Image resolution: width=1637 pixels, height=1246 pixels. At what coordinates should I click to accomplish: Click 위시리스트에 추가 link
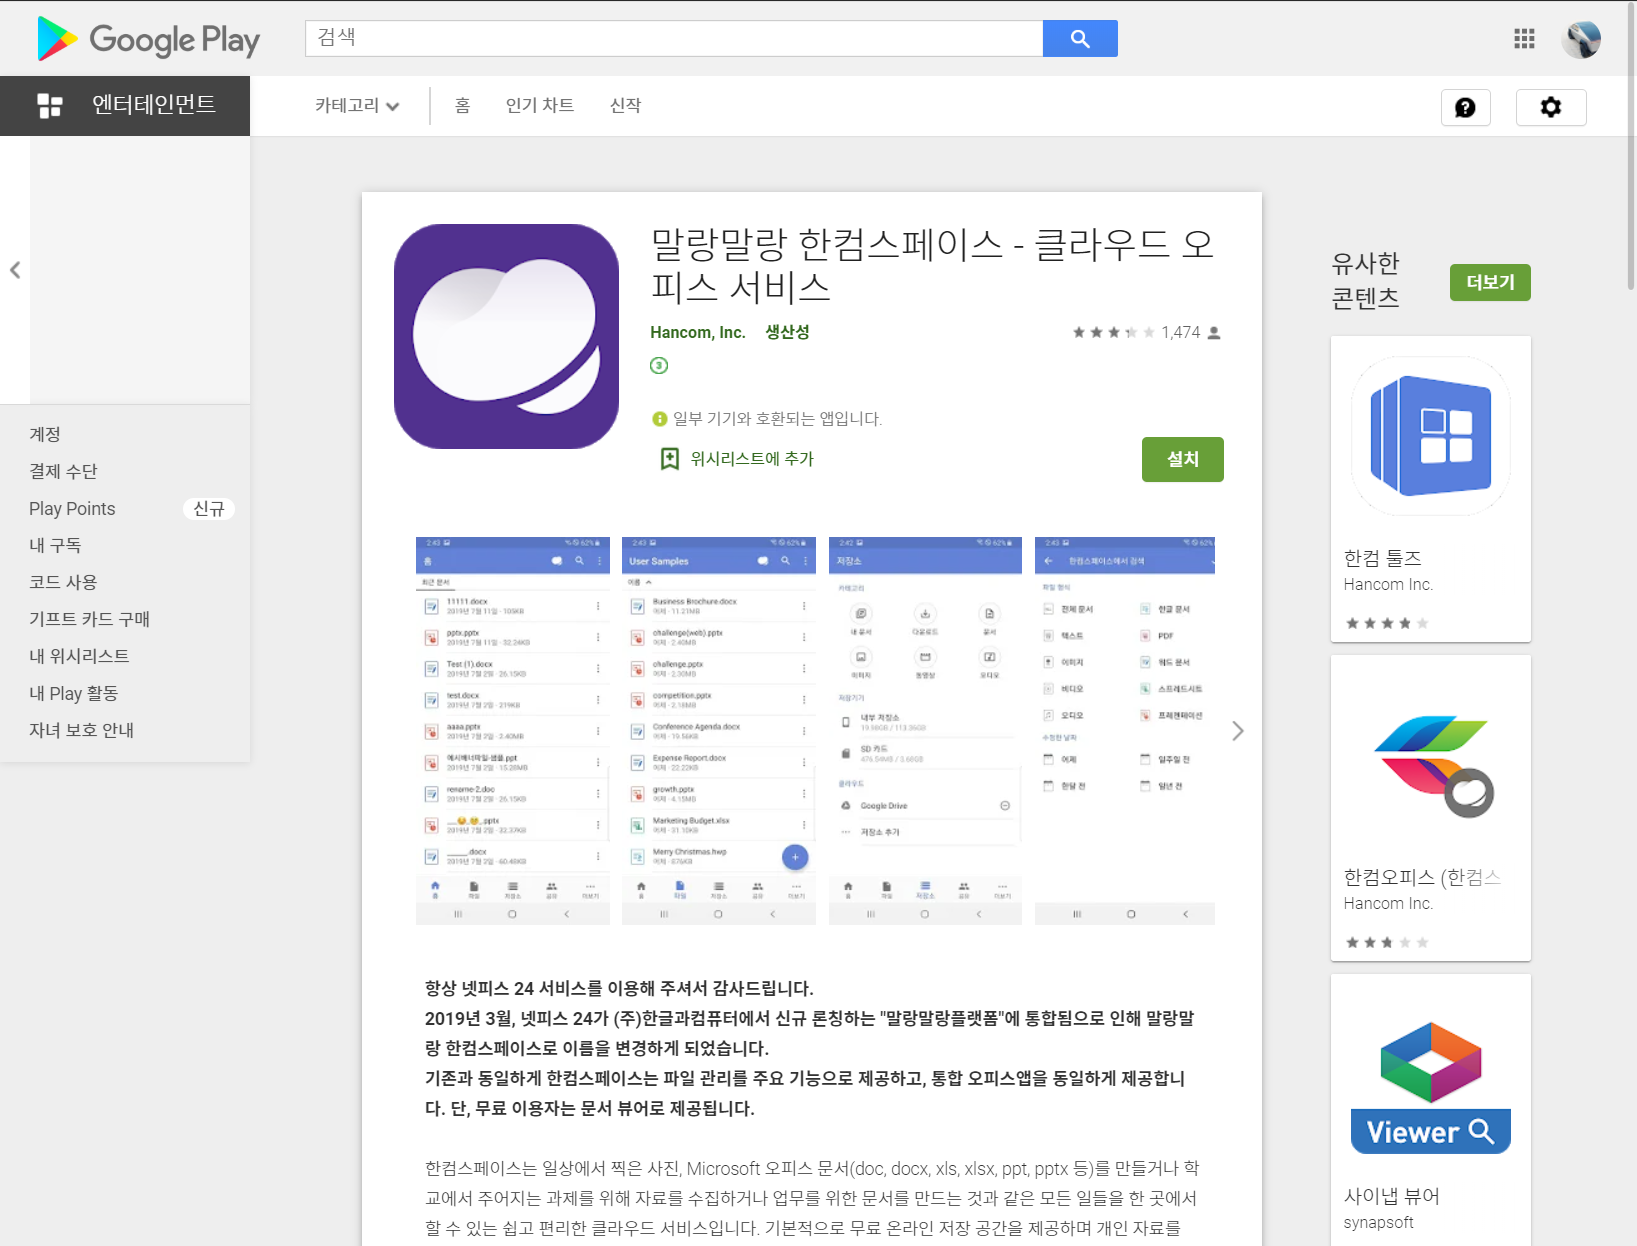coord(752,459)
